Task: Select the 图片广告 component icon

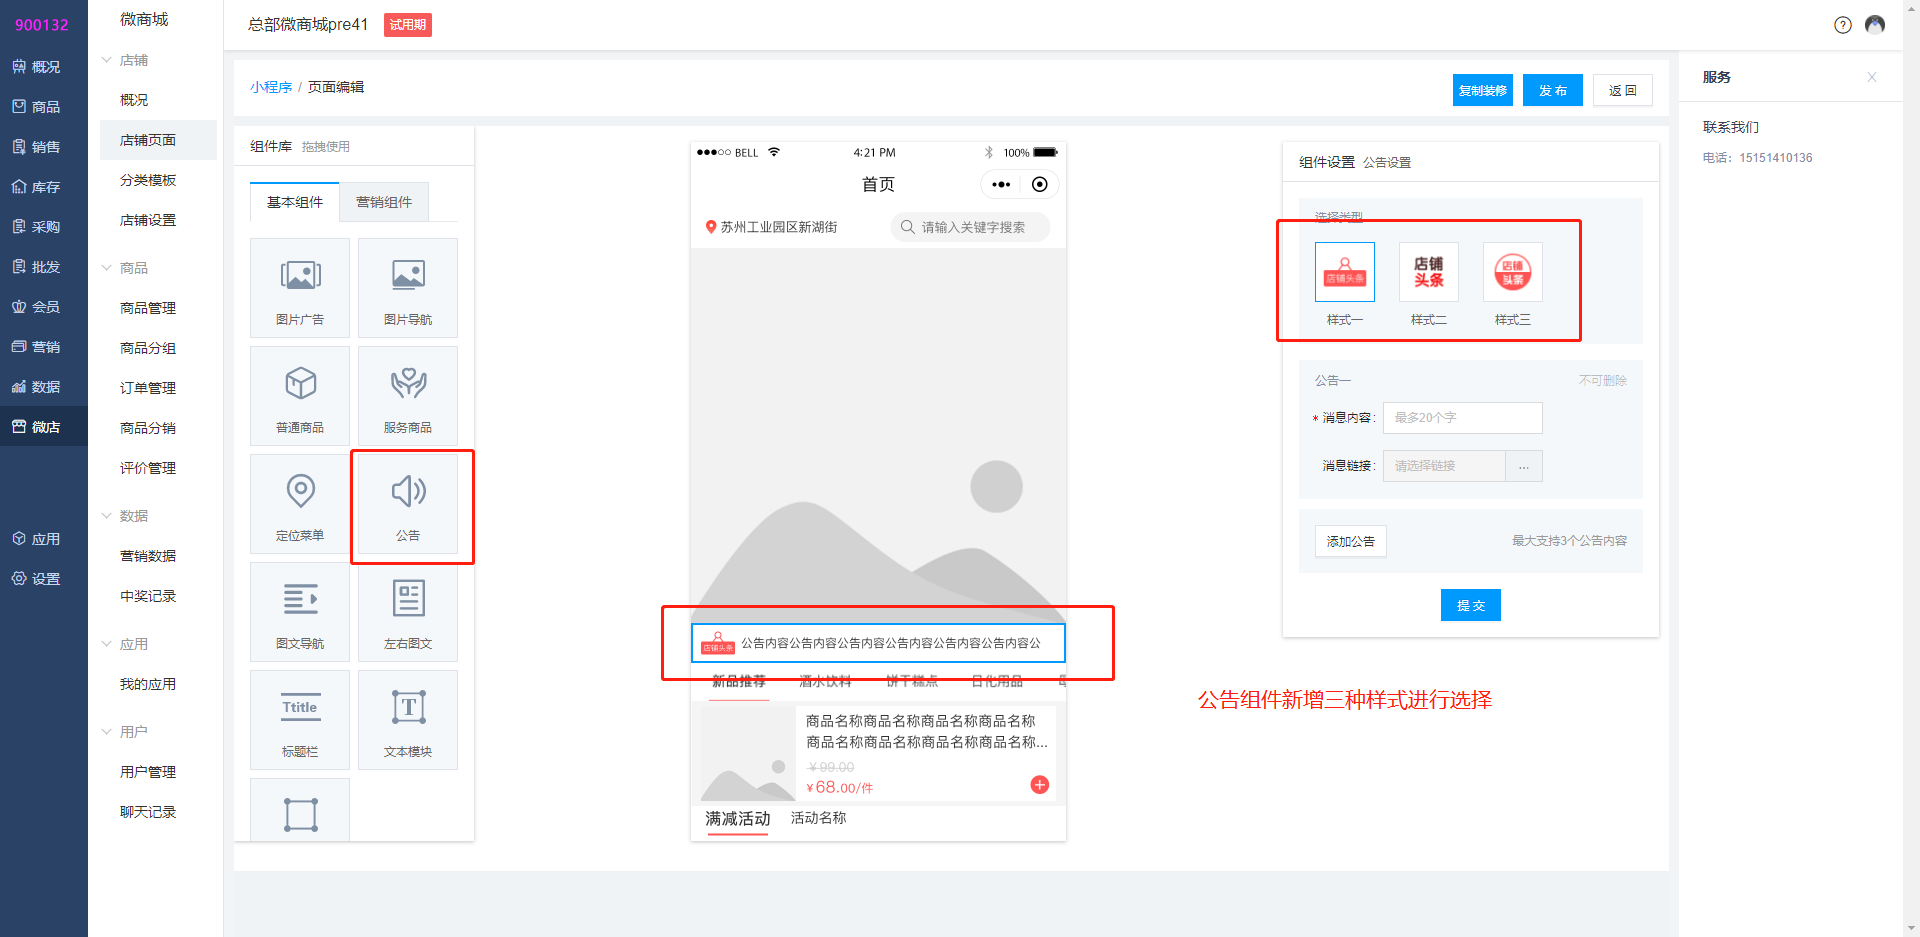Action: 300,275
